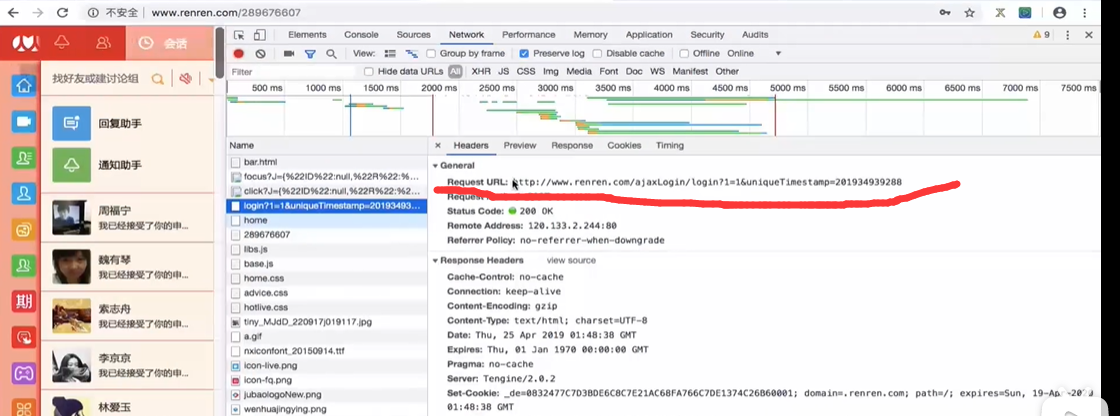Image resolution: width=1120 pixels, height=416 pixels.
Task: Open the Timing tab of request details
Action: pos(670,146)
